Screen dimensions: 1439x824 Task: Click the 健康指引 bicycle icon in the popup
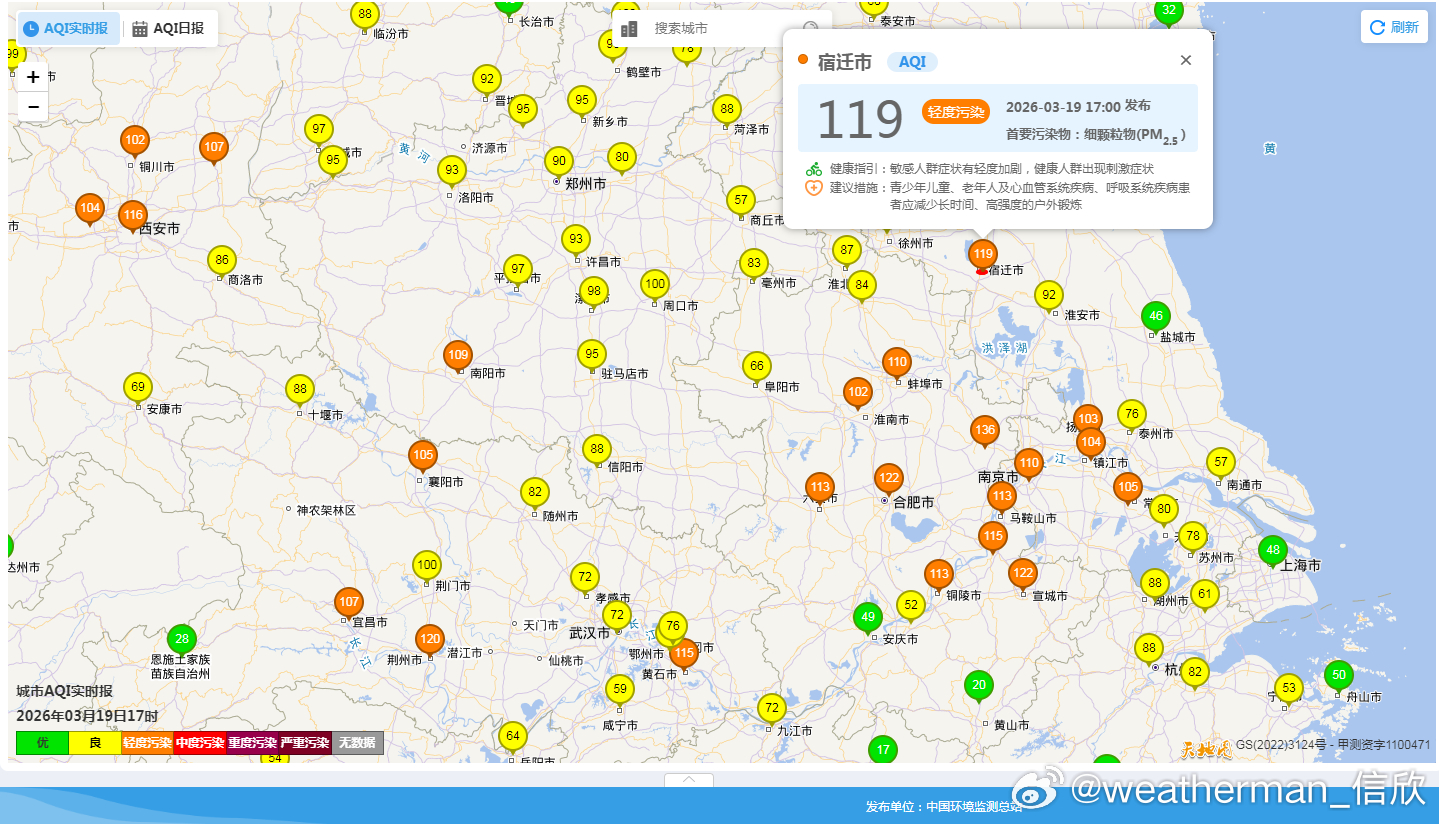pyautogui.click(x=814, y=169)
